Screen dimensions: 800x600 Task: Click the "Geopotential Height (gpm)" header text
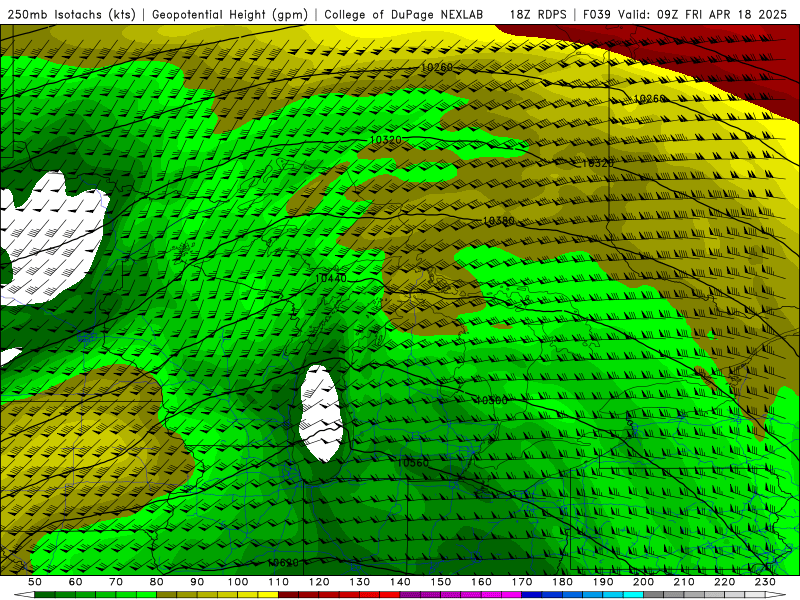click(230, 15)
